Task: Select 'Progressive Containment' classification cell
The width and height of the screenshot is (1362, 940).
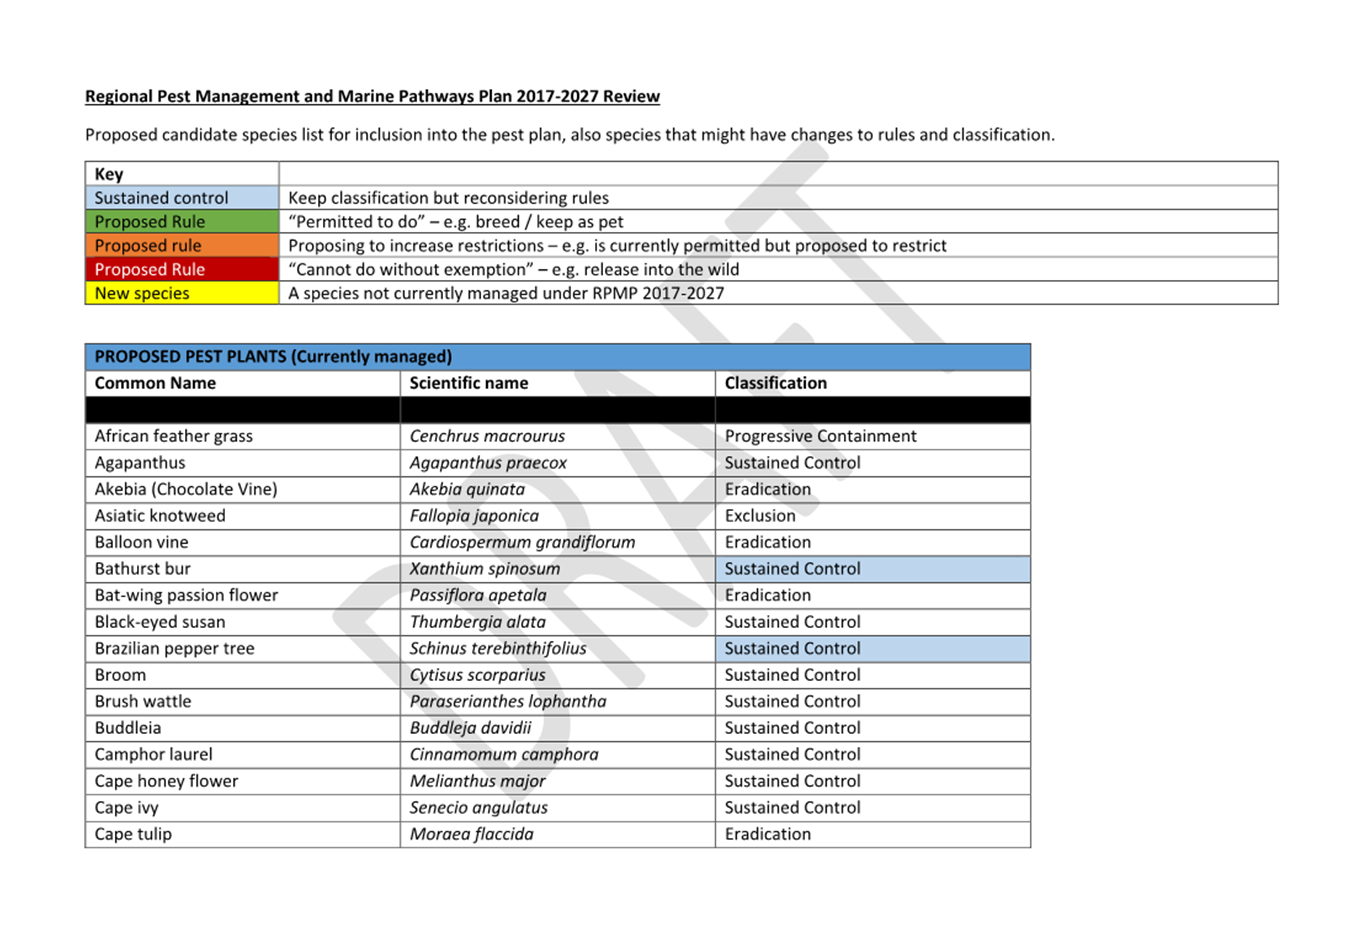Action: (x=873, y=436)
